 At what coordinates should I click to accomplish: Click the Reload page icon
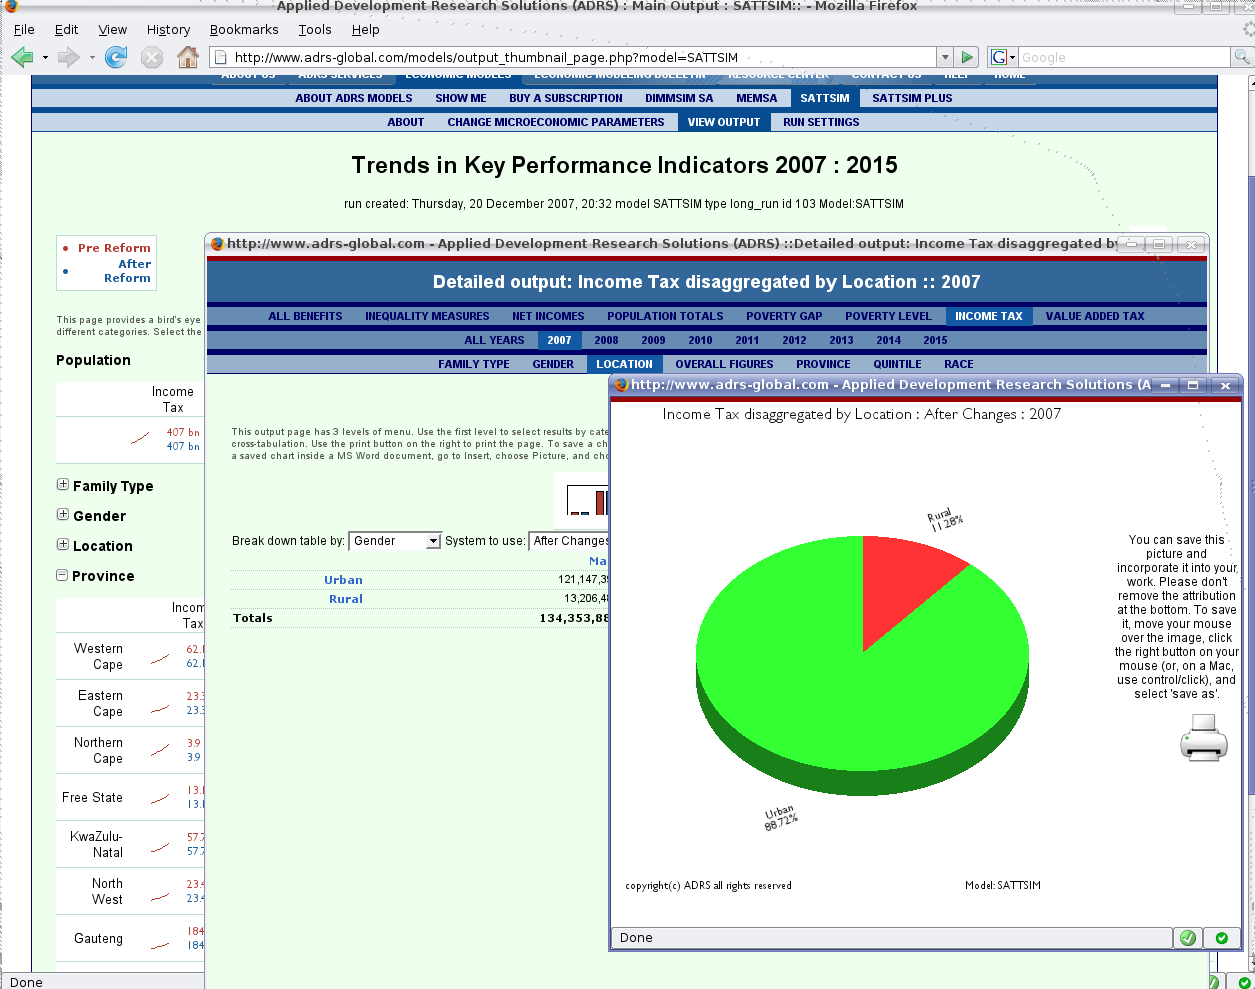coord(117,56)
